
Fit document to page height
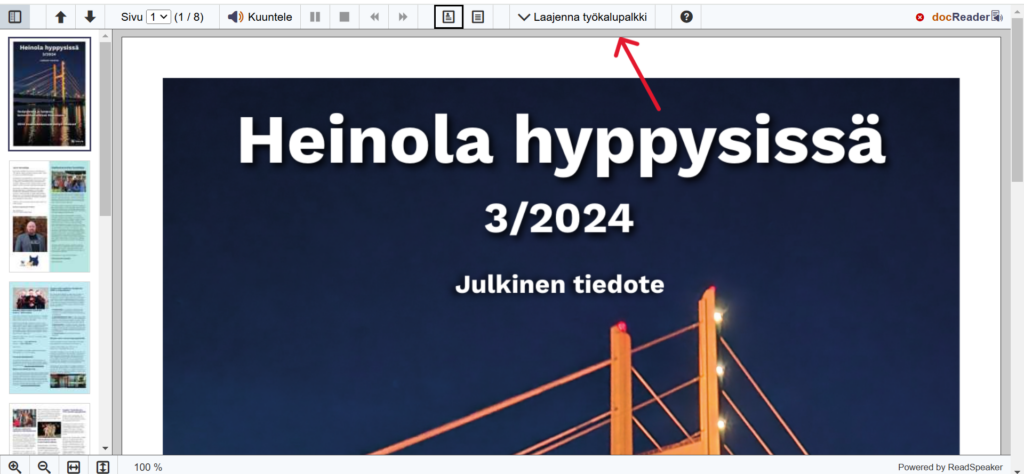[x=103, y=467]
